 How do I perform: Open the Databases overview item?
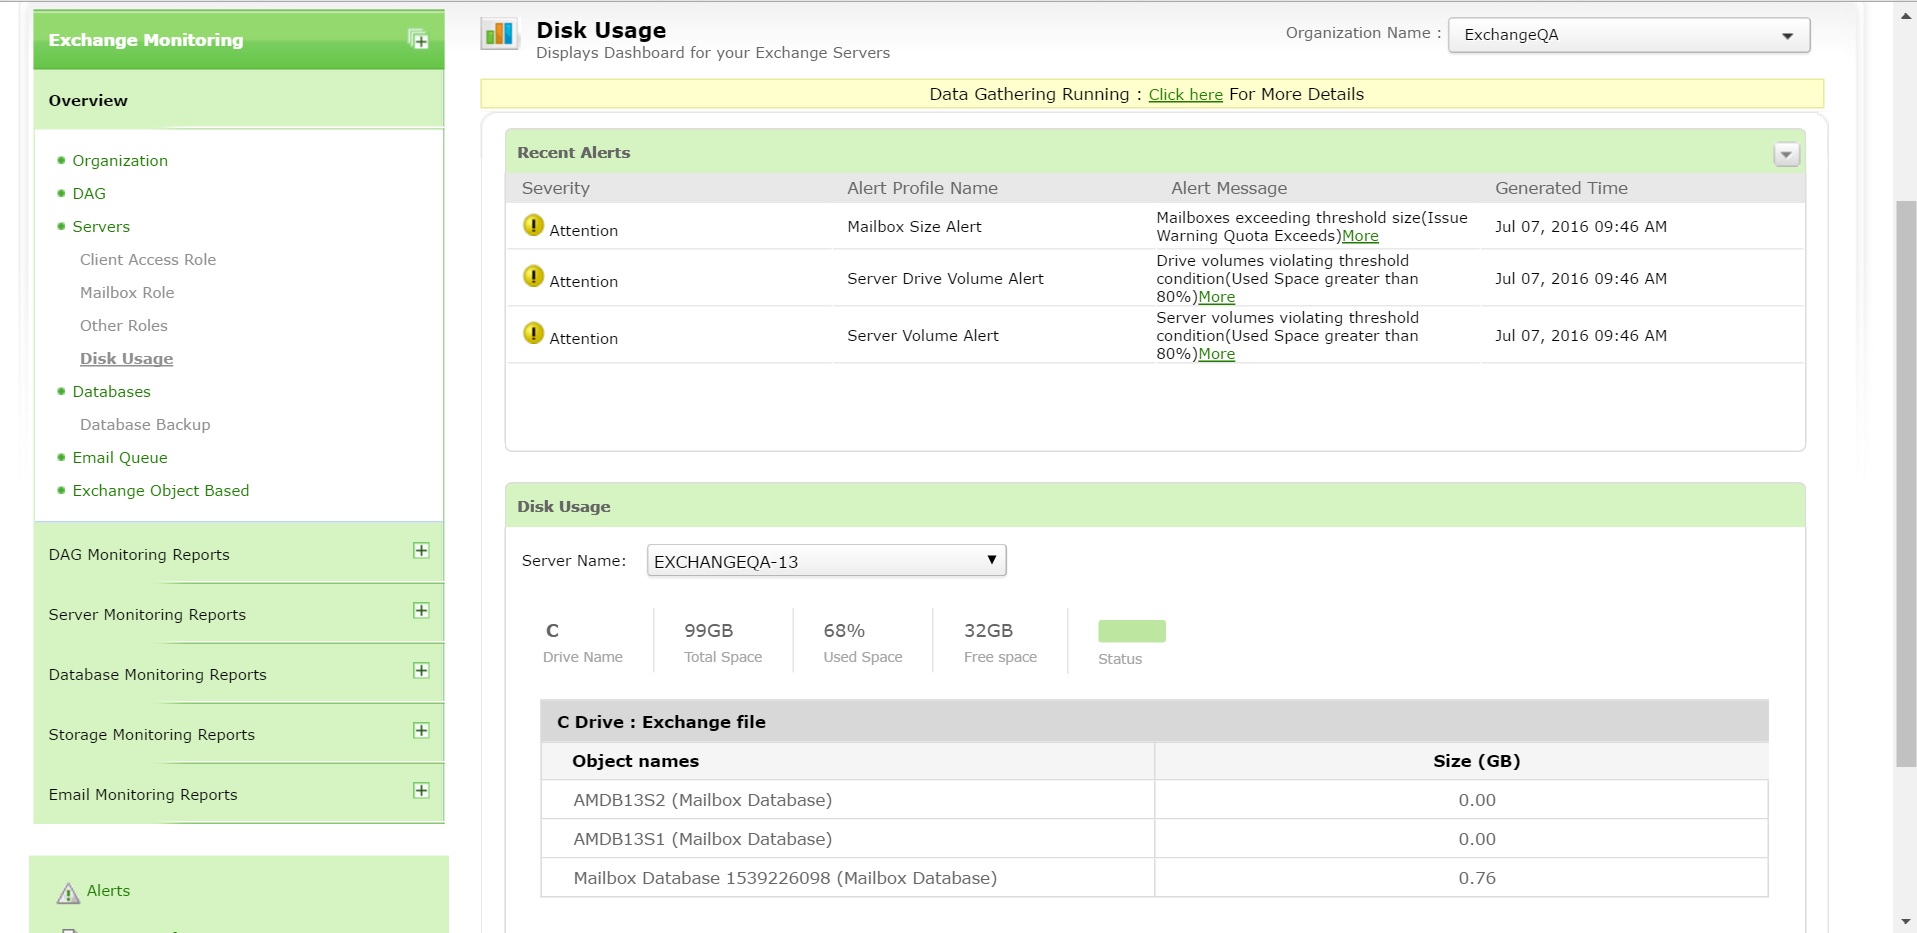[x=111, y=392]
